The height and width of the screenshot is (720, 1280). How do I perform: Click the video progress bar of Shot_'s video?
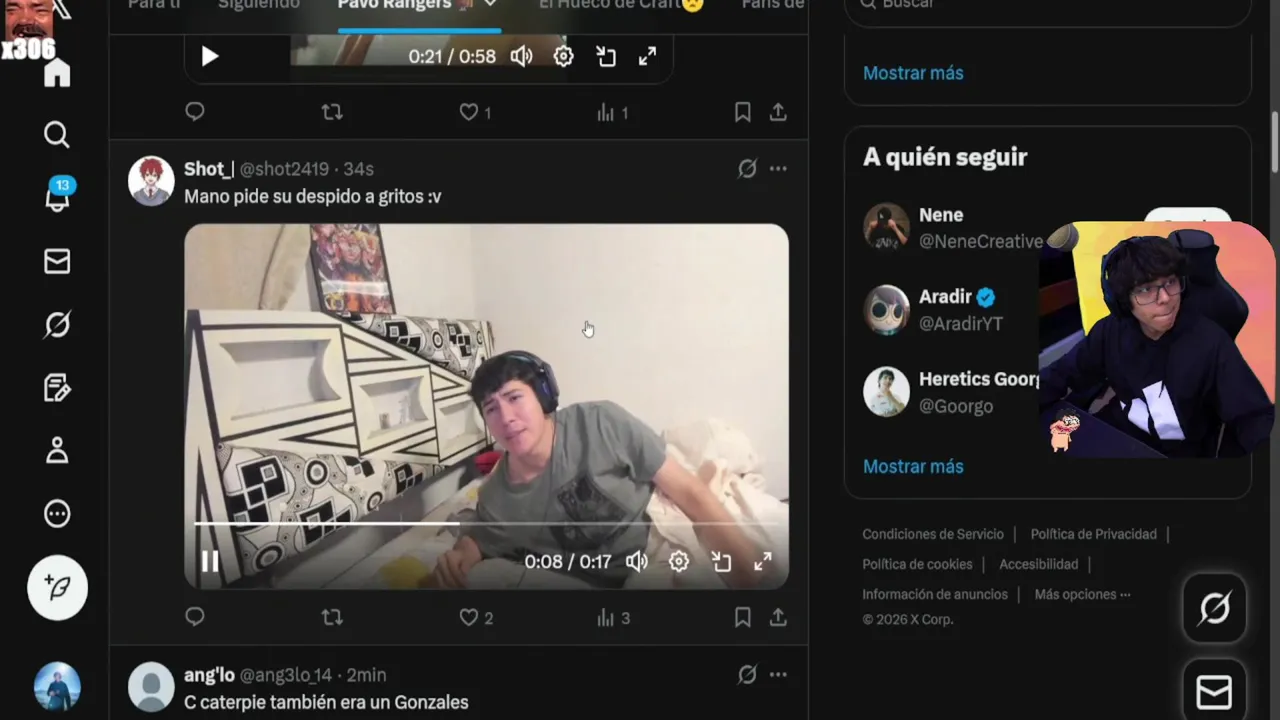(486, 523)
